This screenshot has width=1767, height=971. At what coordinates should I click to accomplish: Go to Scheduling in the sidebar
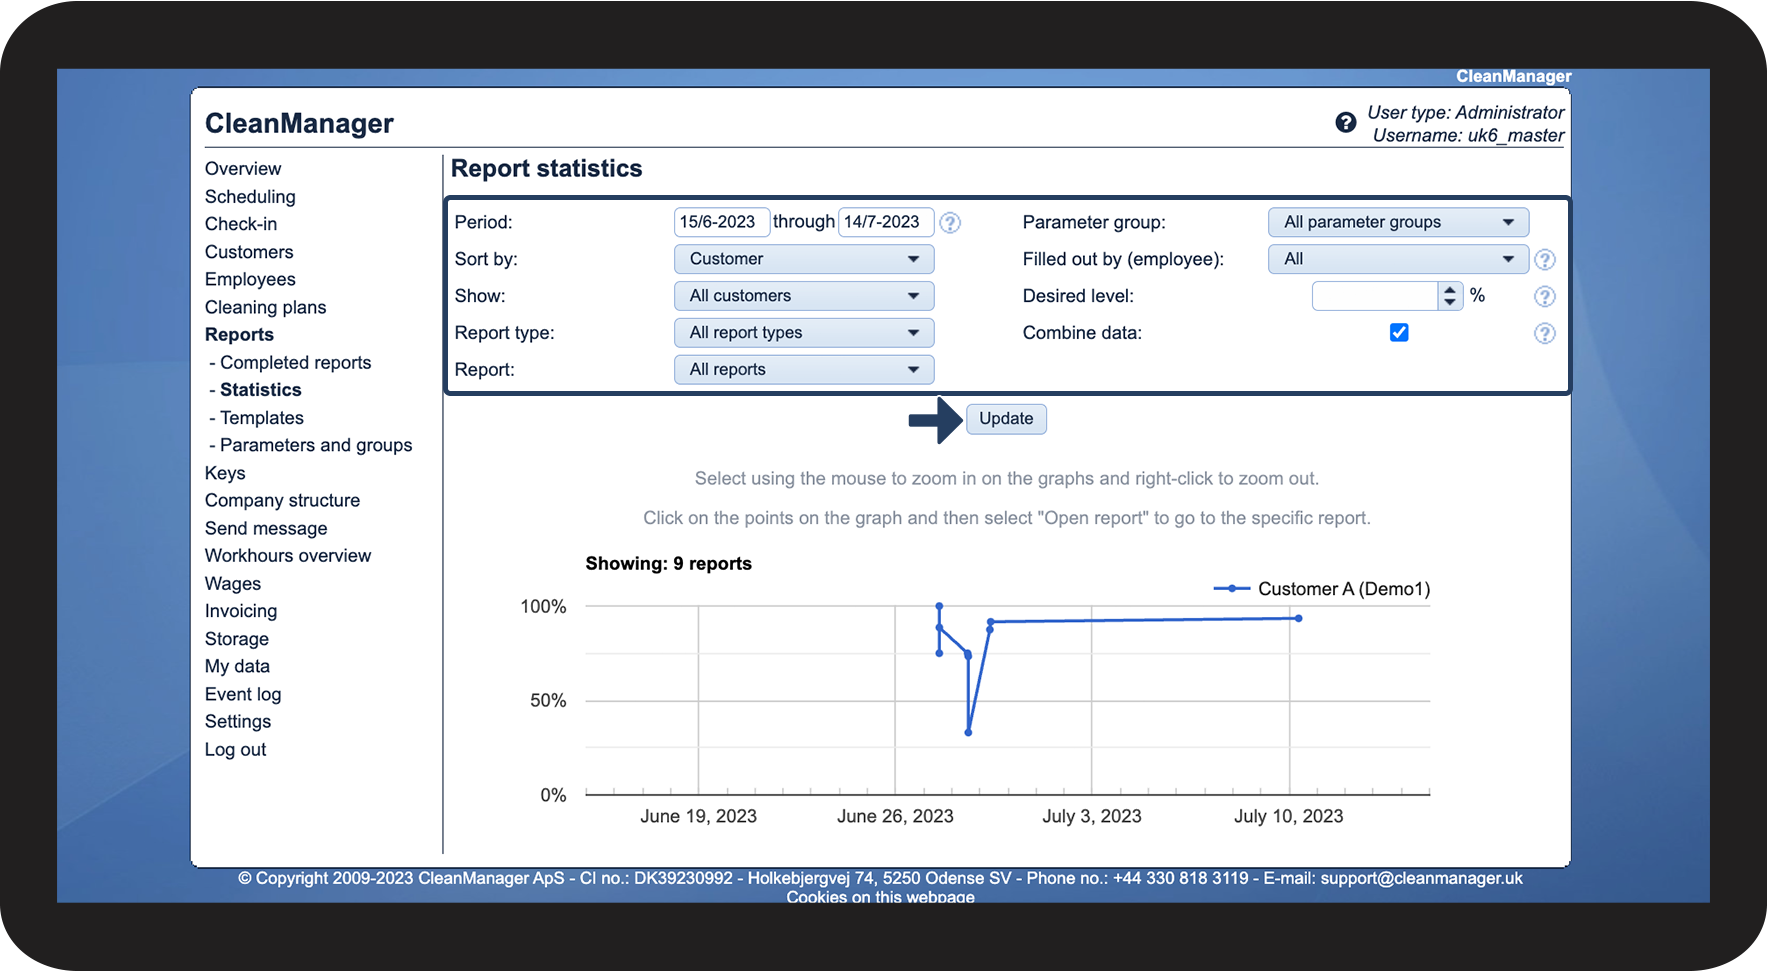click(x=250, y=197)
